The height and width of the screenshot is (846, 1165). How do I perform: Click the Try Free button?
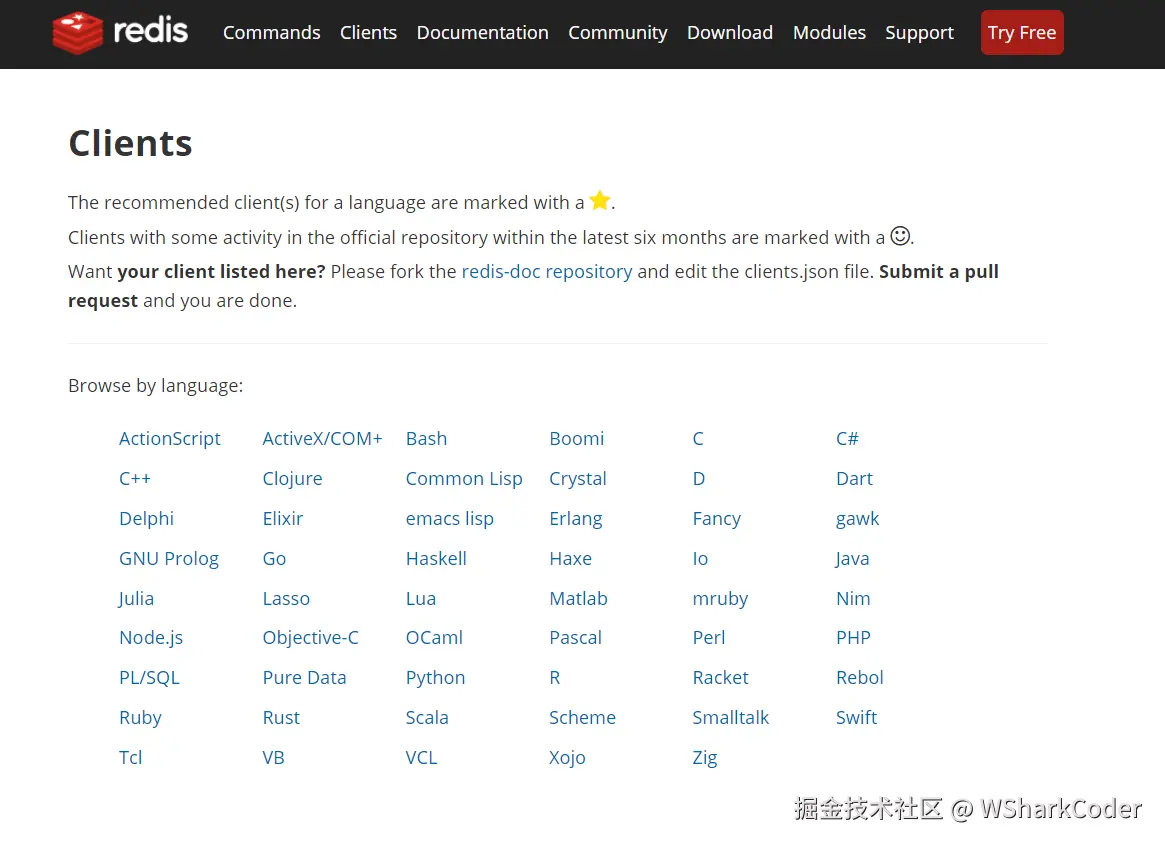(1022, 33)
